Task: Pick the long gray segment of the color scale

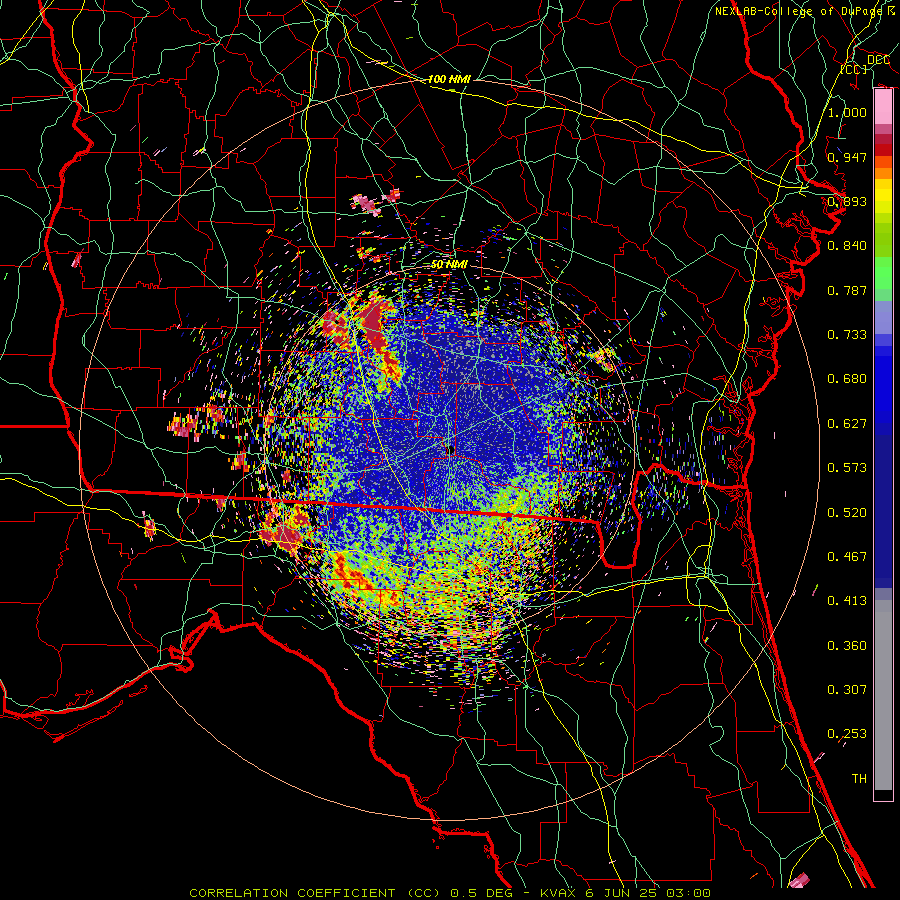Action: point(883,695)
